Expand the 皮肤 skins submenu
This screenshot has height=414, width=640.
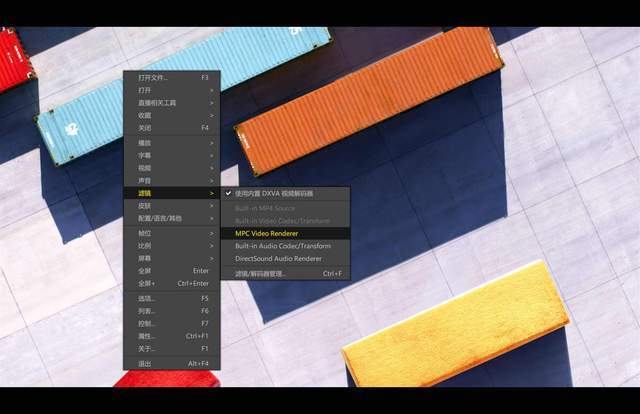172,206
